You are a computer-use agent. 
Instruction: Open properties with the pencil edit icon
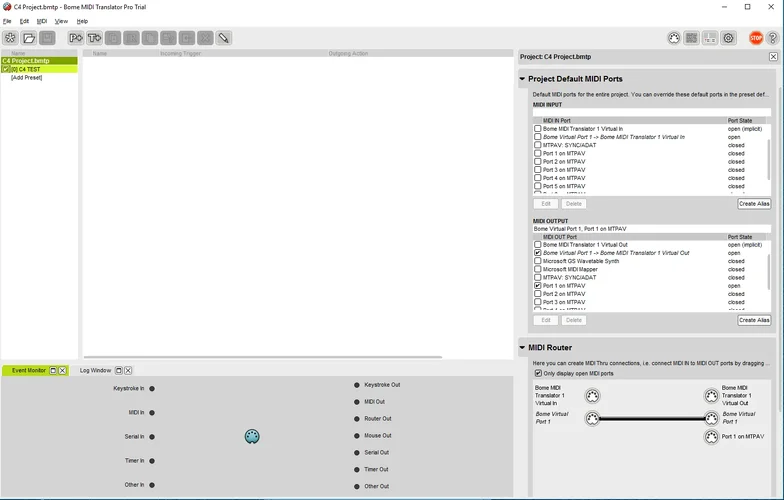224,38
